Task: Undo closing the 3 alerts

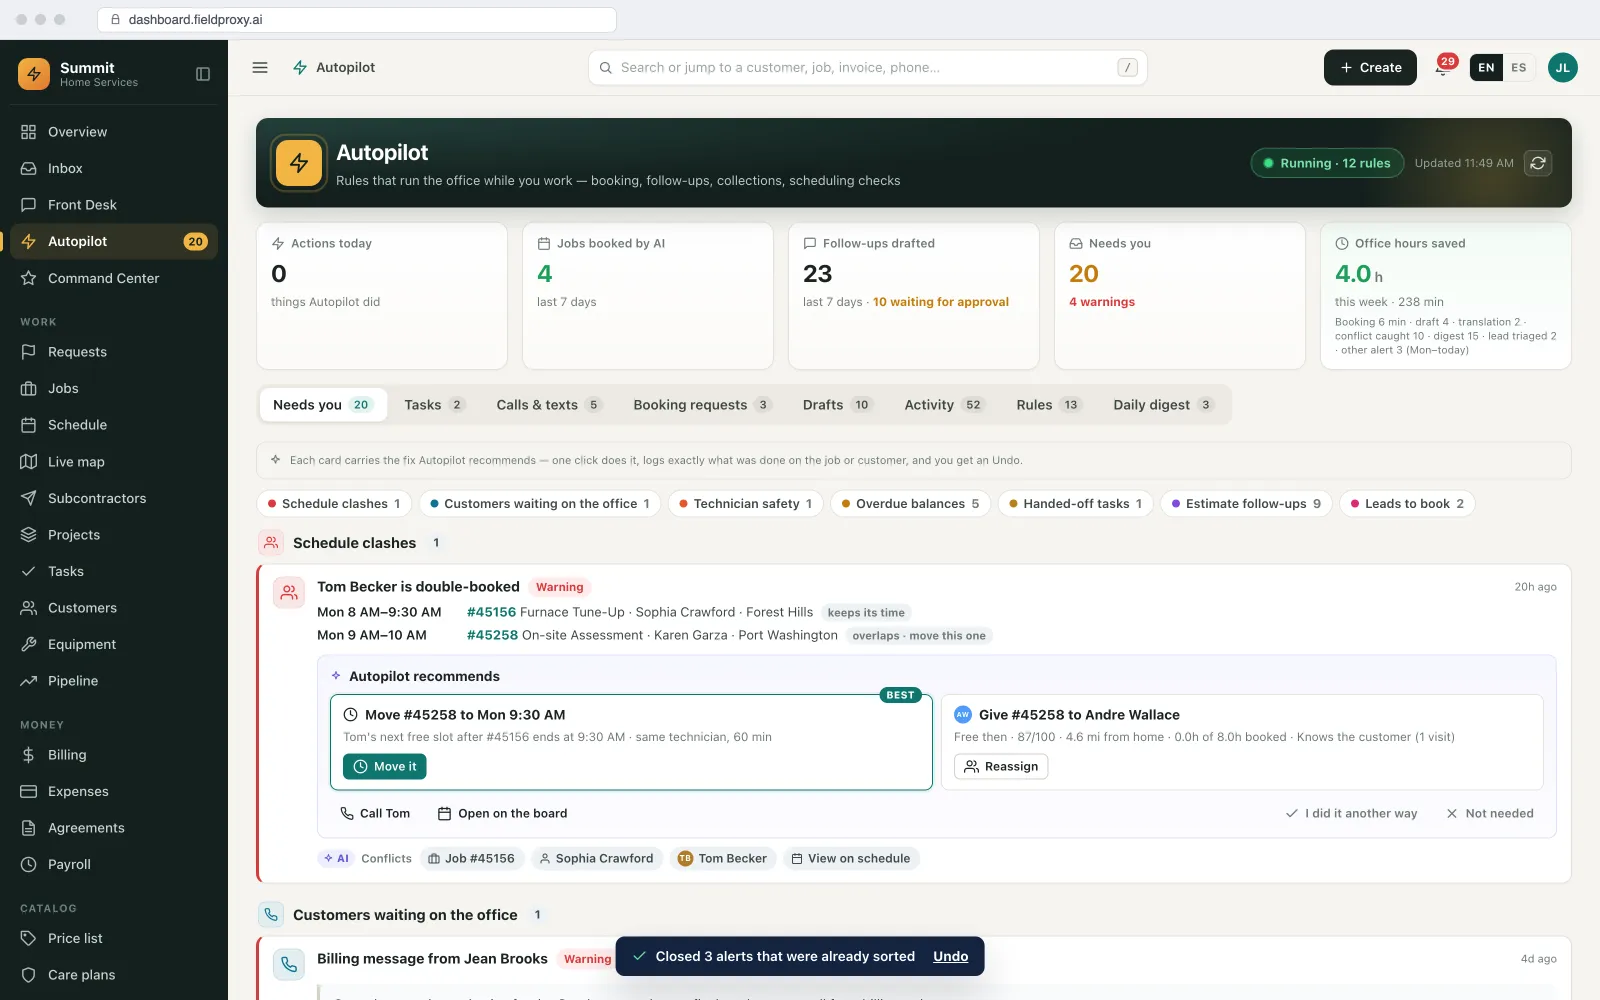Action: (950, 957)
